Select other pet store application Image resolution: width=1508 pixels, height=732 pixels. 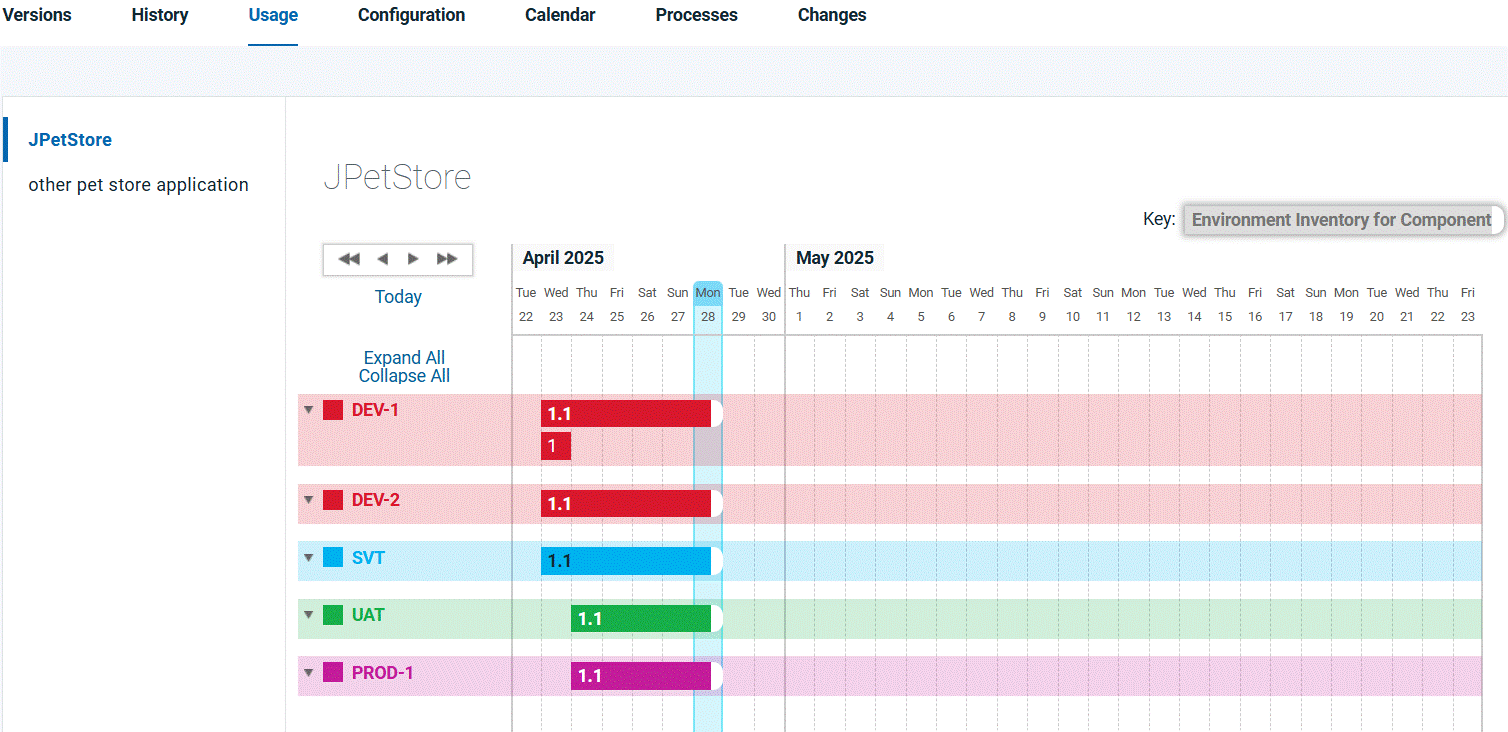coord(138,185)
